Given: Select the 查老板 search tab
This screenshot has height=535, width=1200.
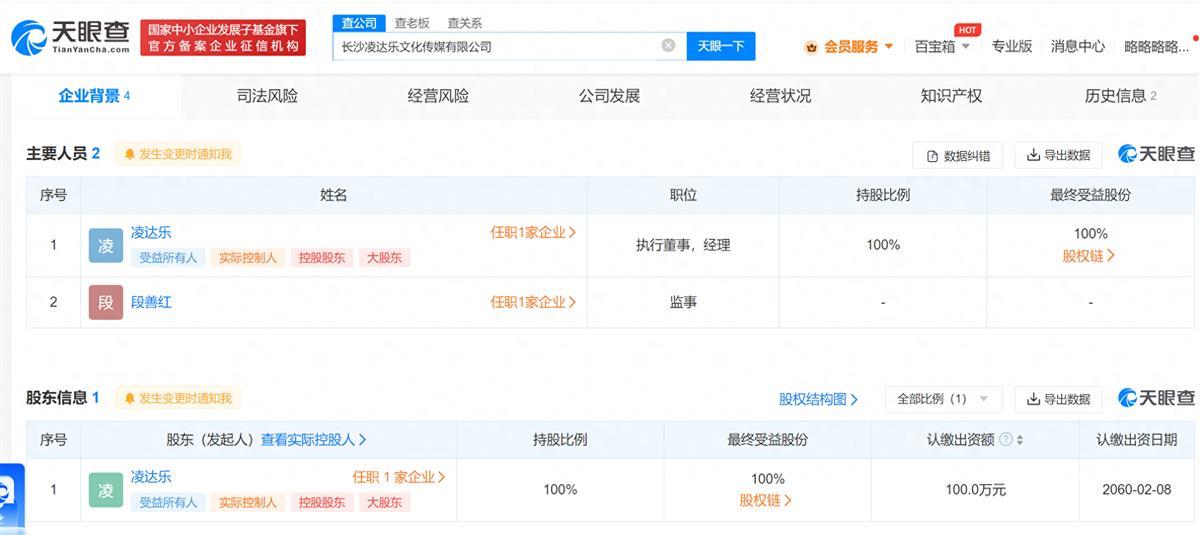Looking at the screenshot, I should click(x=411, y=23).
